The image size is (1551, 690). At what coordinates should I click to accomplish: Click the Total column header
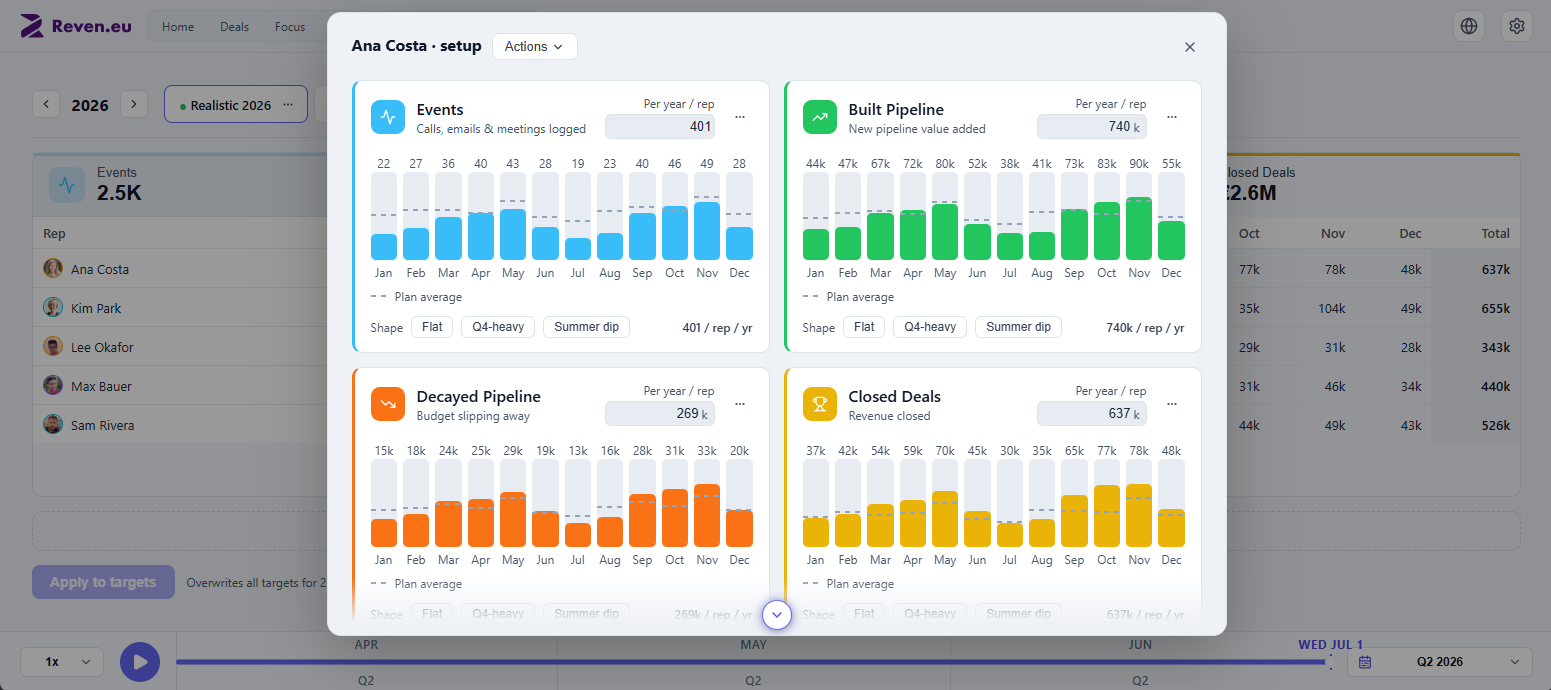tap(1496, 233)
